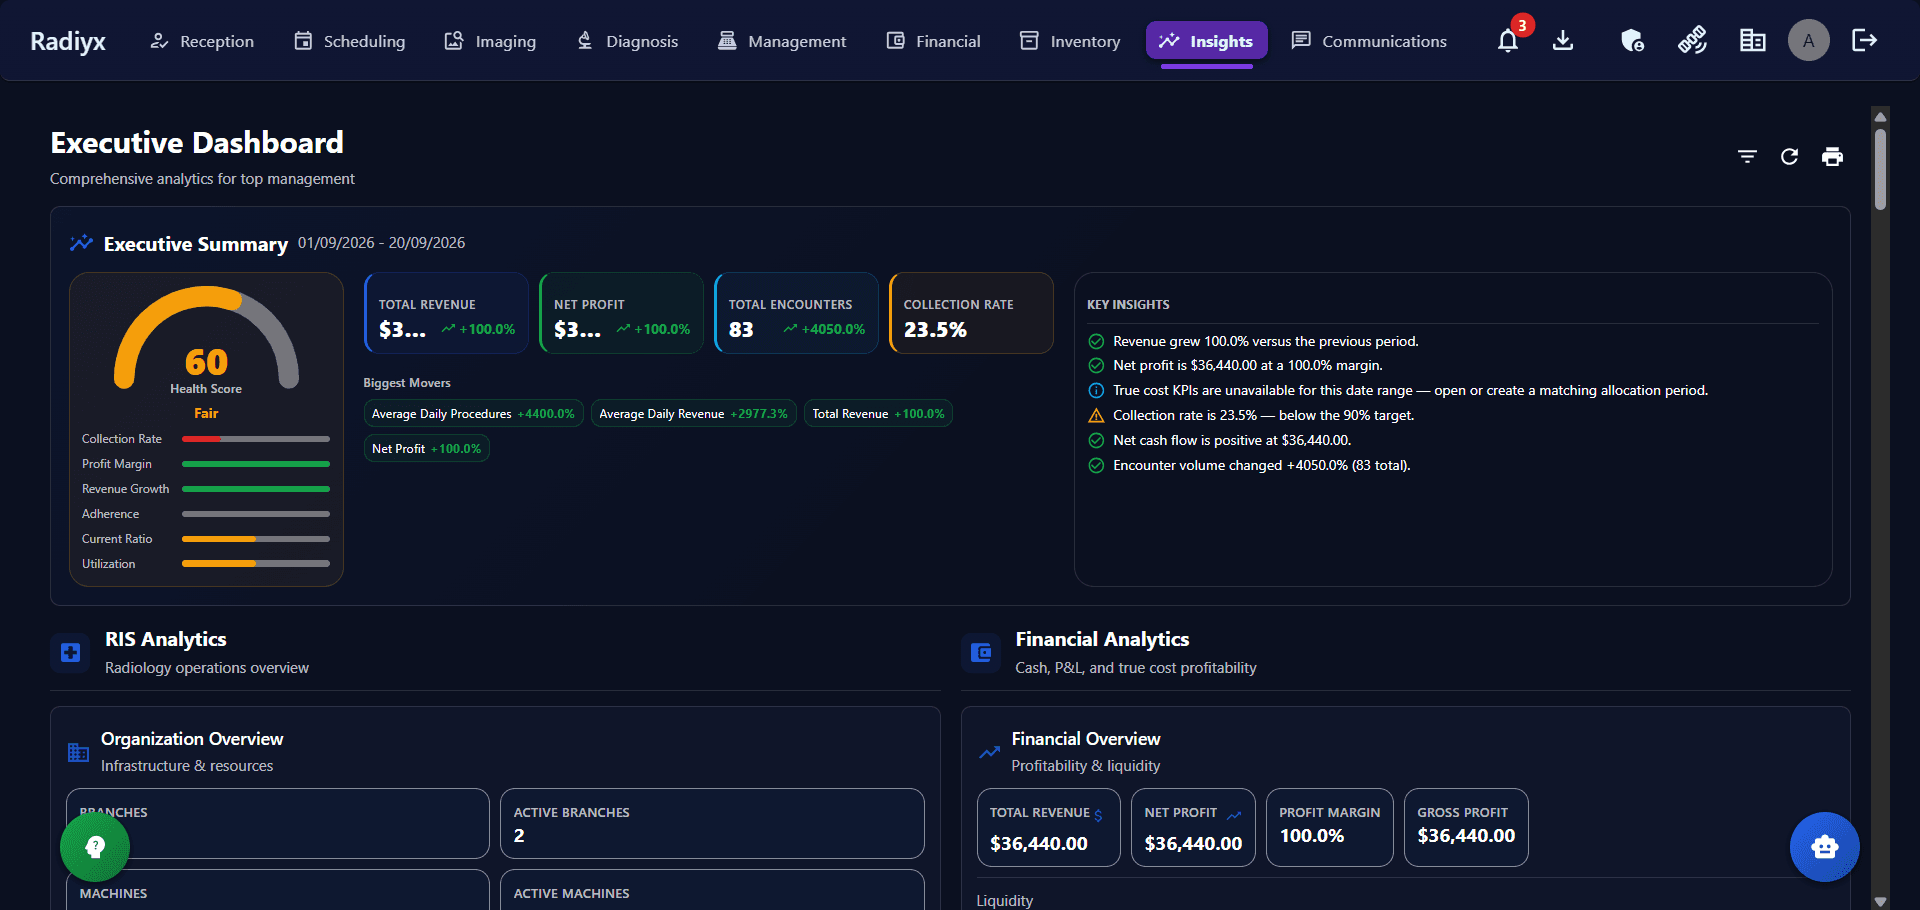The image size is (1920, 910).
Task: Open the Reception menu
Action: (202, 41)
